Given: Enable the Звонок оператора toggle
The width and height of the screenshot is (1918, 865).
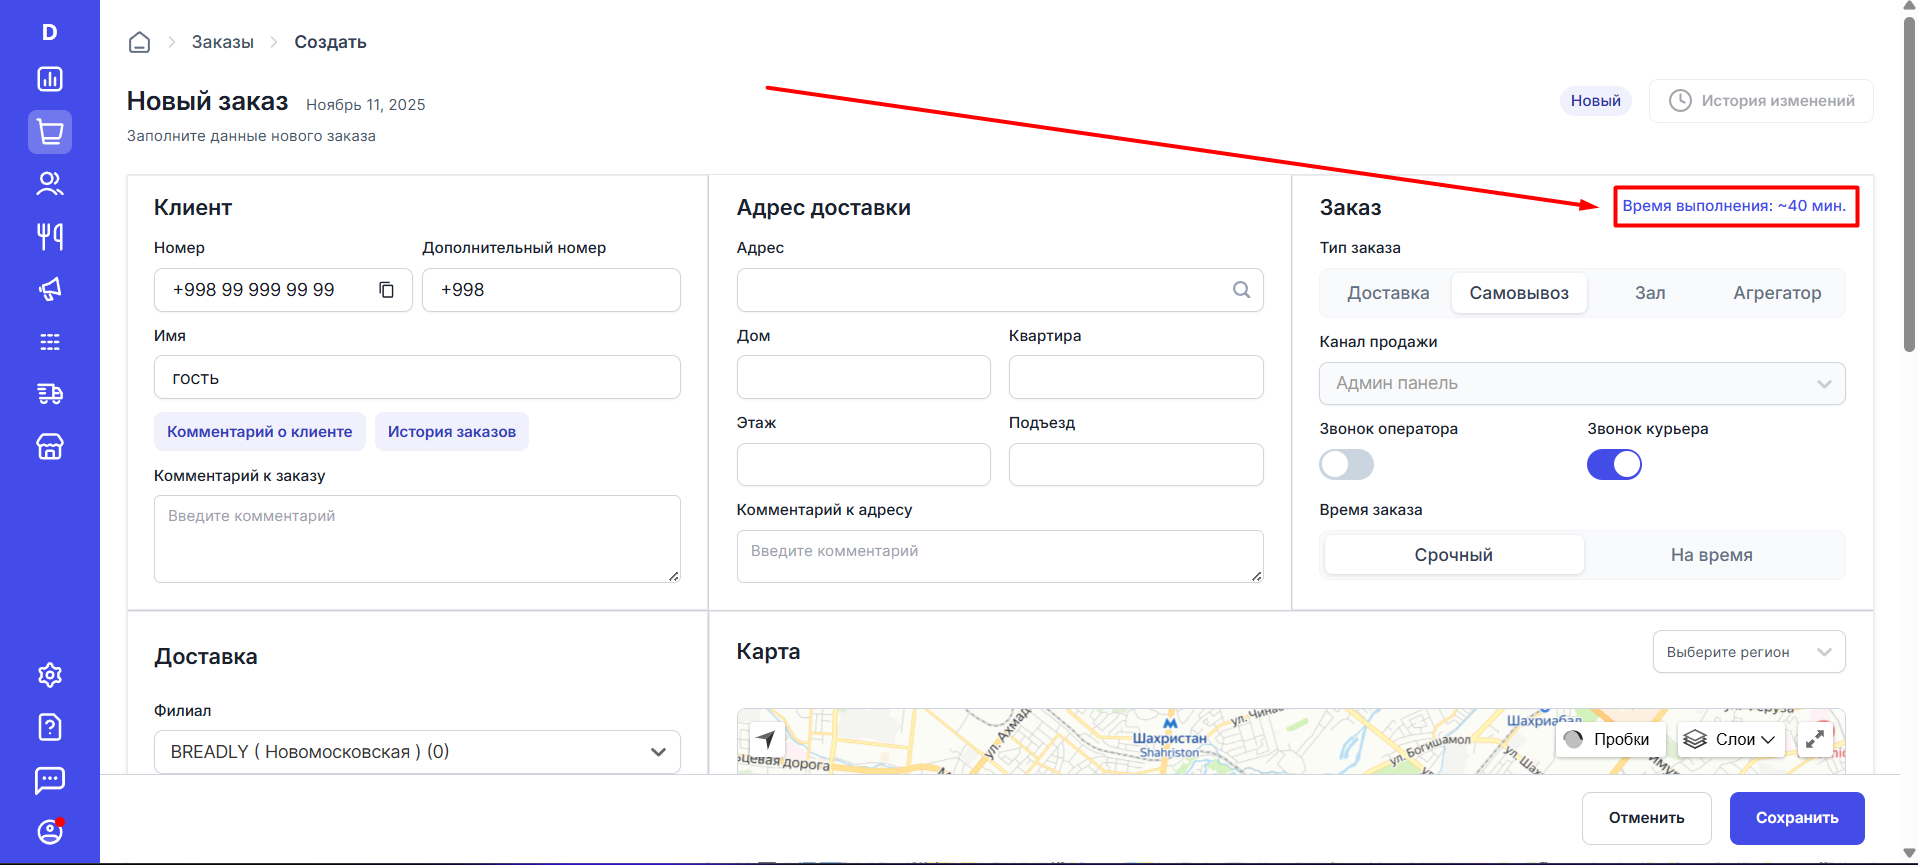Looking at the screenshot, I should pyautogui.click(x=1346, y=465).
